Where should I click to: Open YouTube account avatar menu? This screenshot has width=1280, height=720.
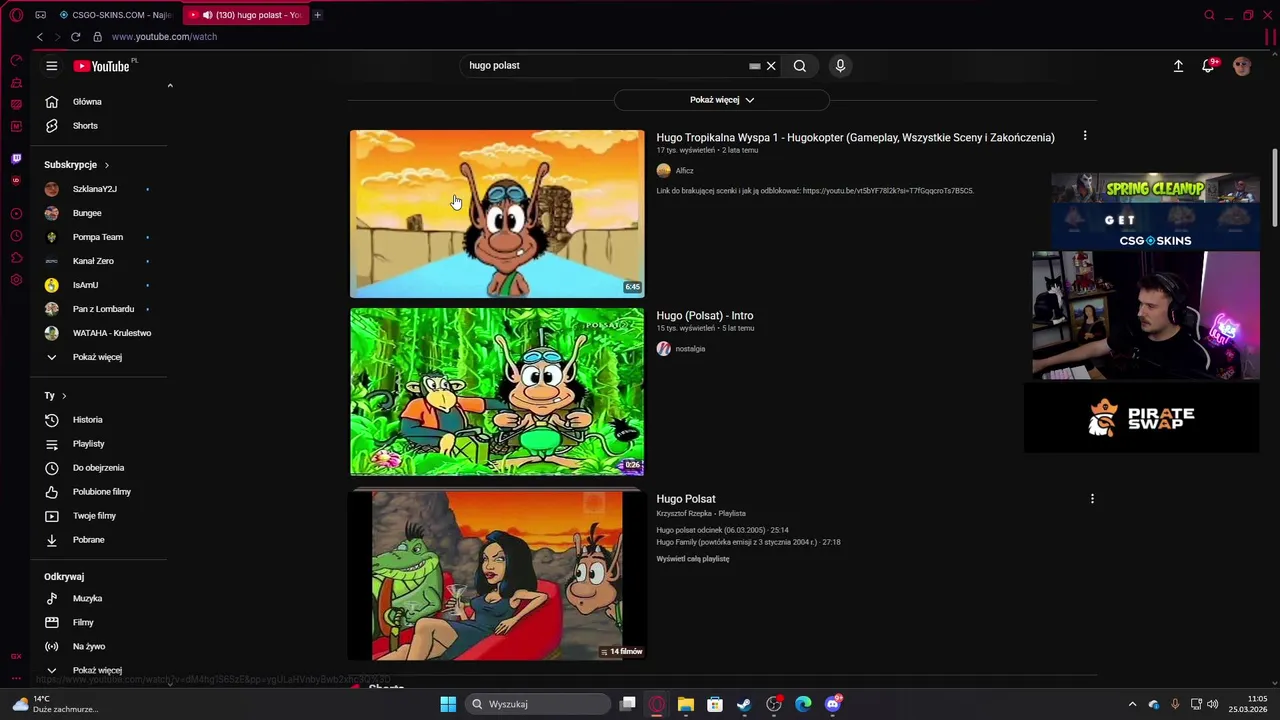point(1242,66)
